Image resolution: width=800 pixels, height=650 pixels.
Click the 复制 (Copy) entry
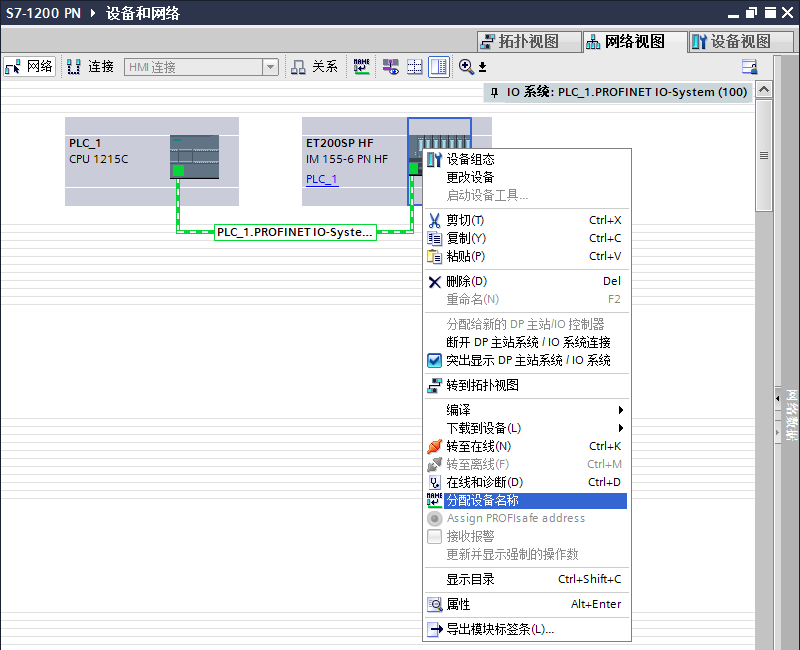pyautogui.click(x=527, y=238)
